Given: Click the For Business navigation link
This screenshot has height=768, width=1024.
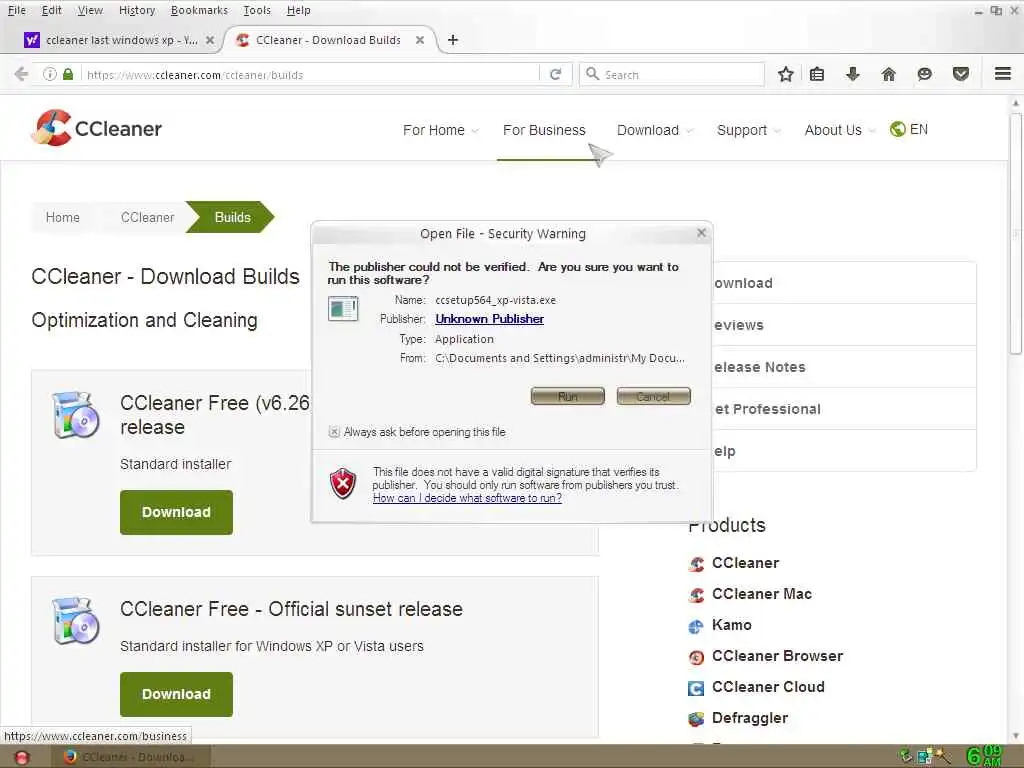Looking at the screenshot, I should pos(544,130).
